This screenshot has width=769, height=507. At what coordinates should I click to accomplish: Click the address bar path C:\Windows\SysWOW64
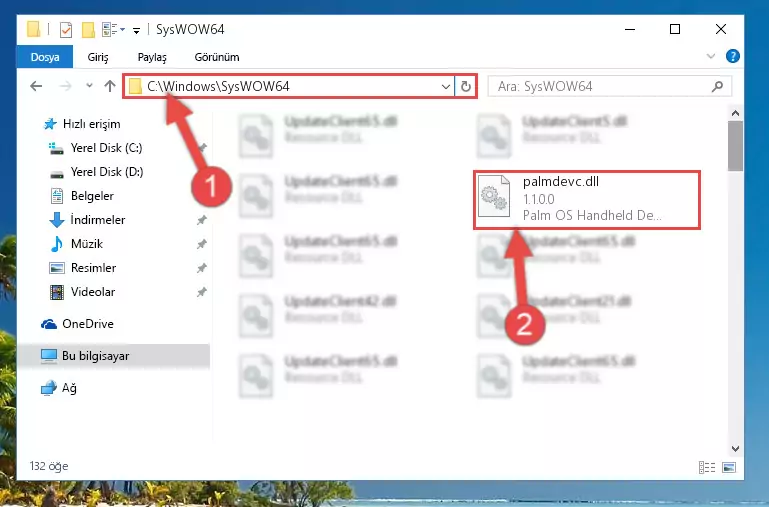pos(219,86)
